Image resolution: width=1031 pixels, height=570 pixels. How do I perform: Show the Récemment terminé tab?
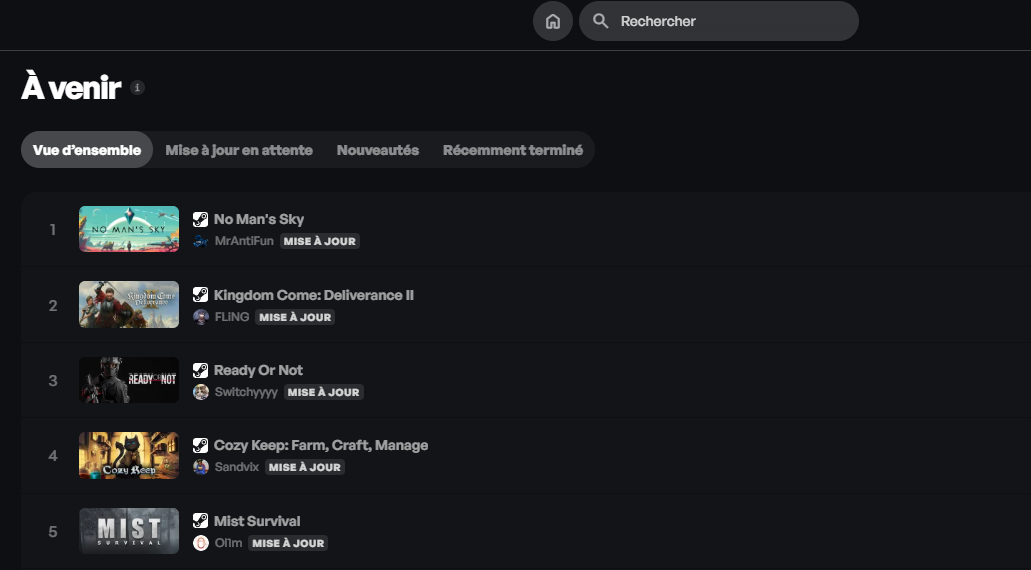513,150
